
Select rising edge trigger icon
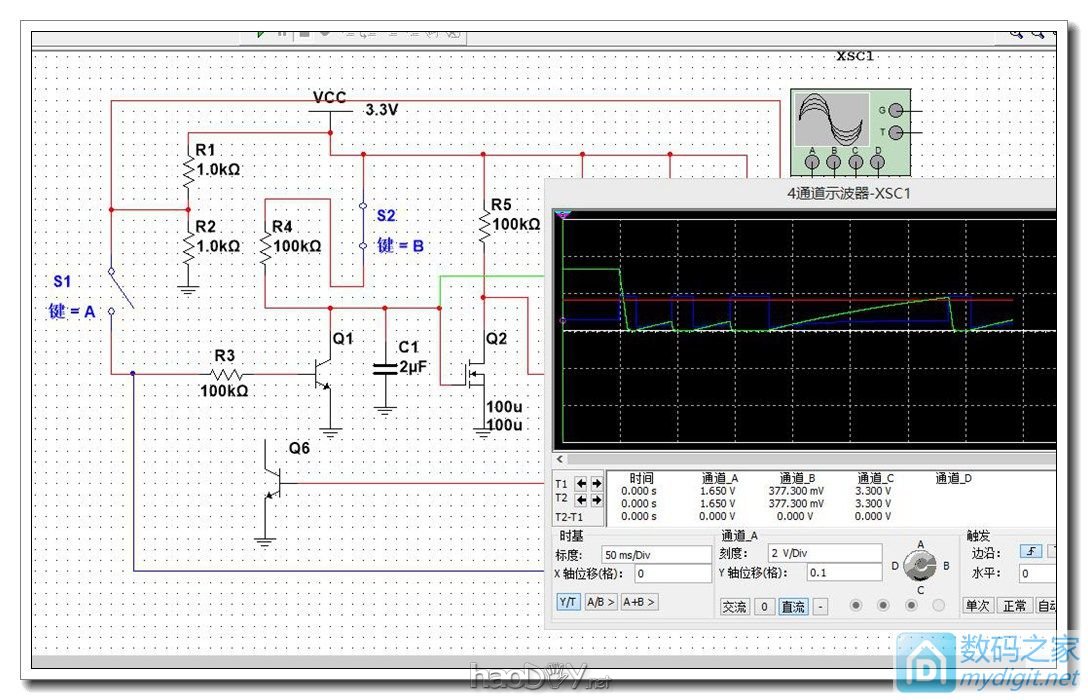click(1029, 551)
